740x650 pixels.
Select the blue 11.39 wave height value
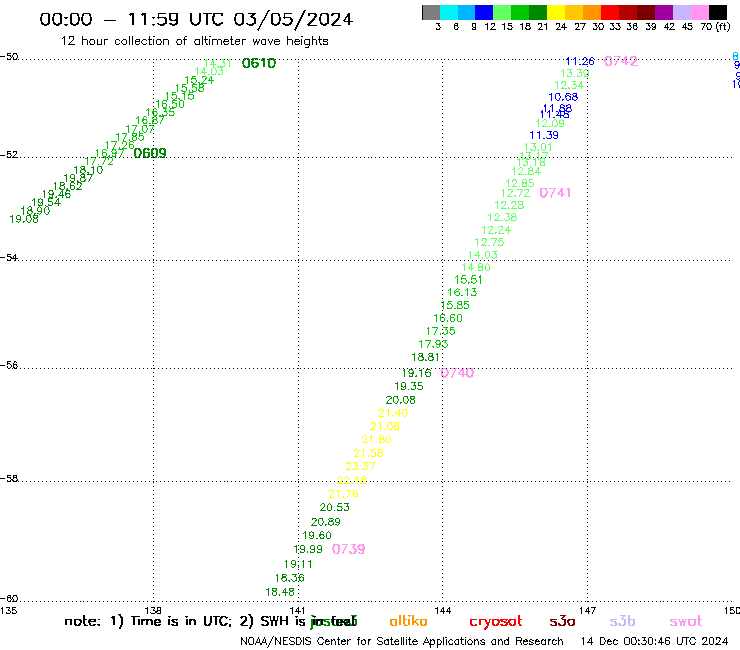pyautogui.click(x=544, y=135)
